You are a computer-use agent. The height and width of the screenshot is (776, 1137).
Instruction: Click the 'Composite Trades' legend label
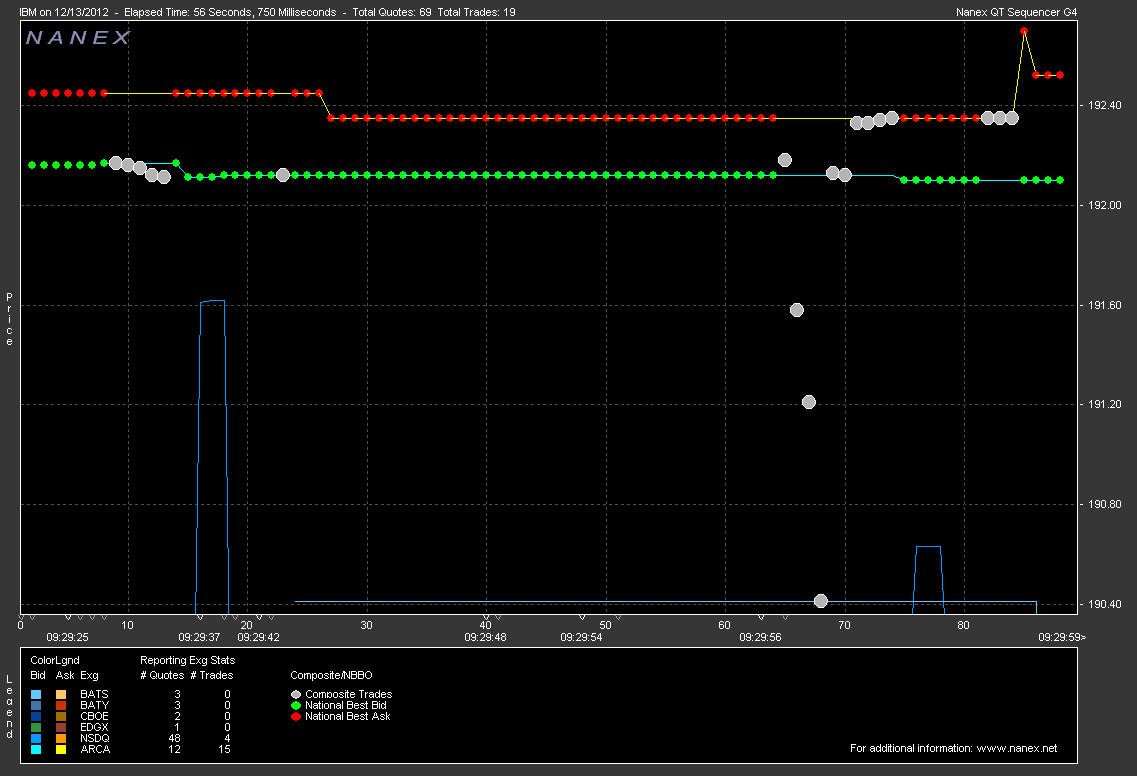click(349, 695)
